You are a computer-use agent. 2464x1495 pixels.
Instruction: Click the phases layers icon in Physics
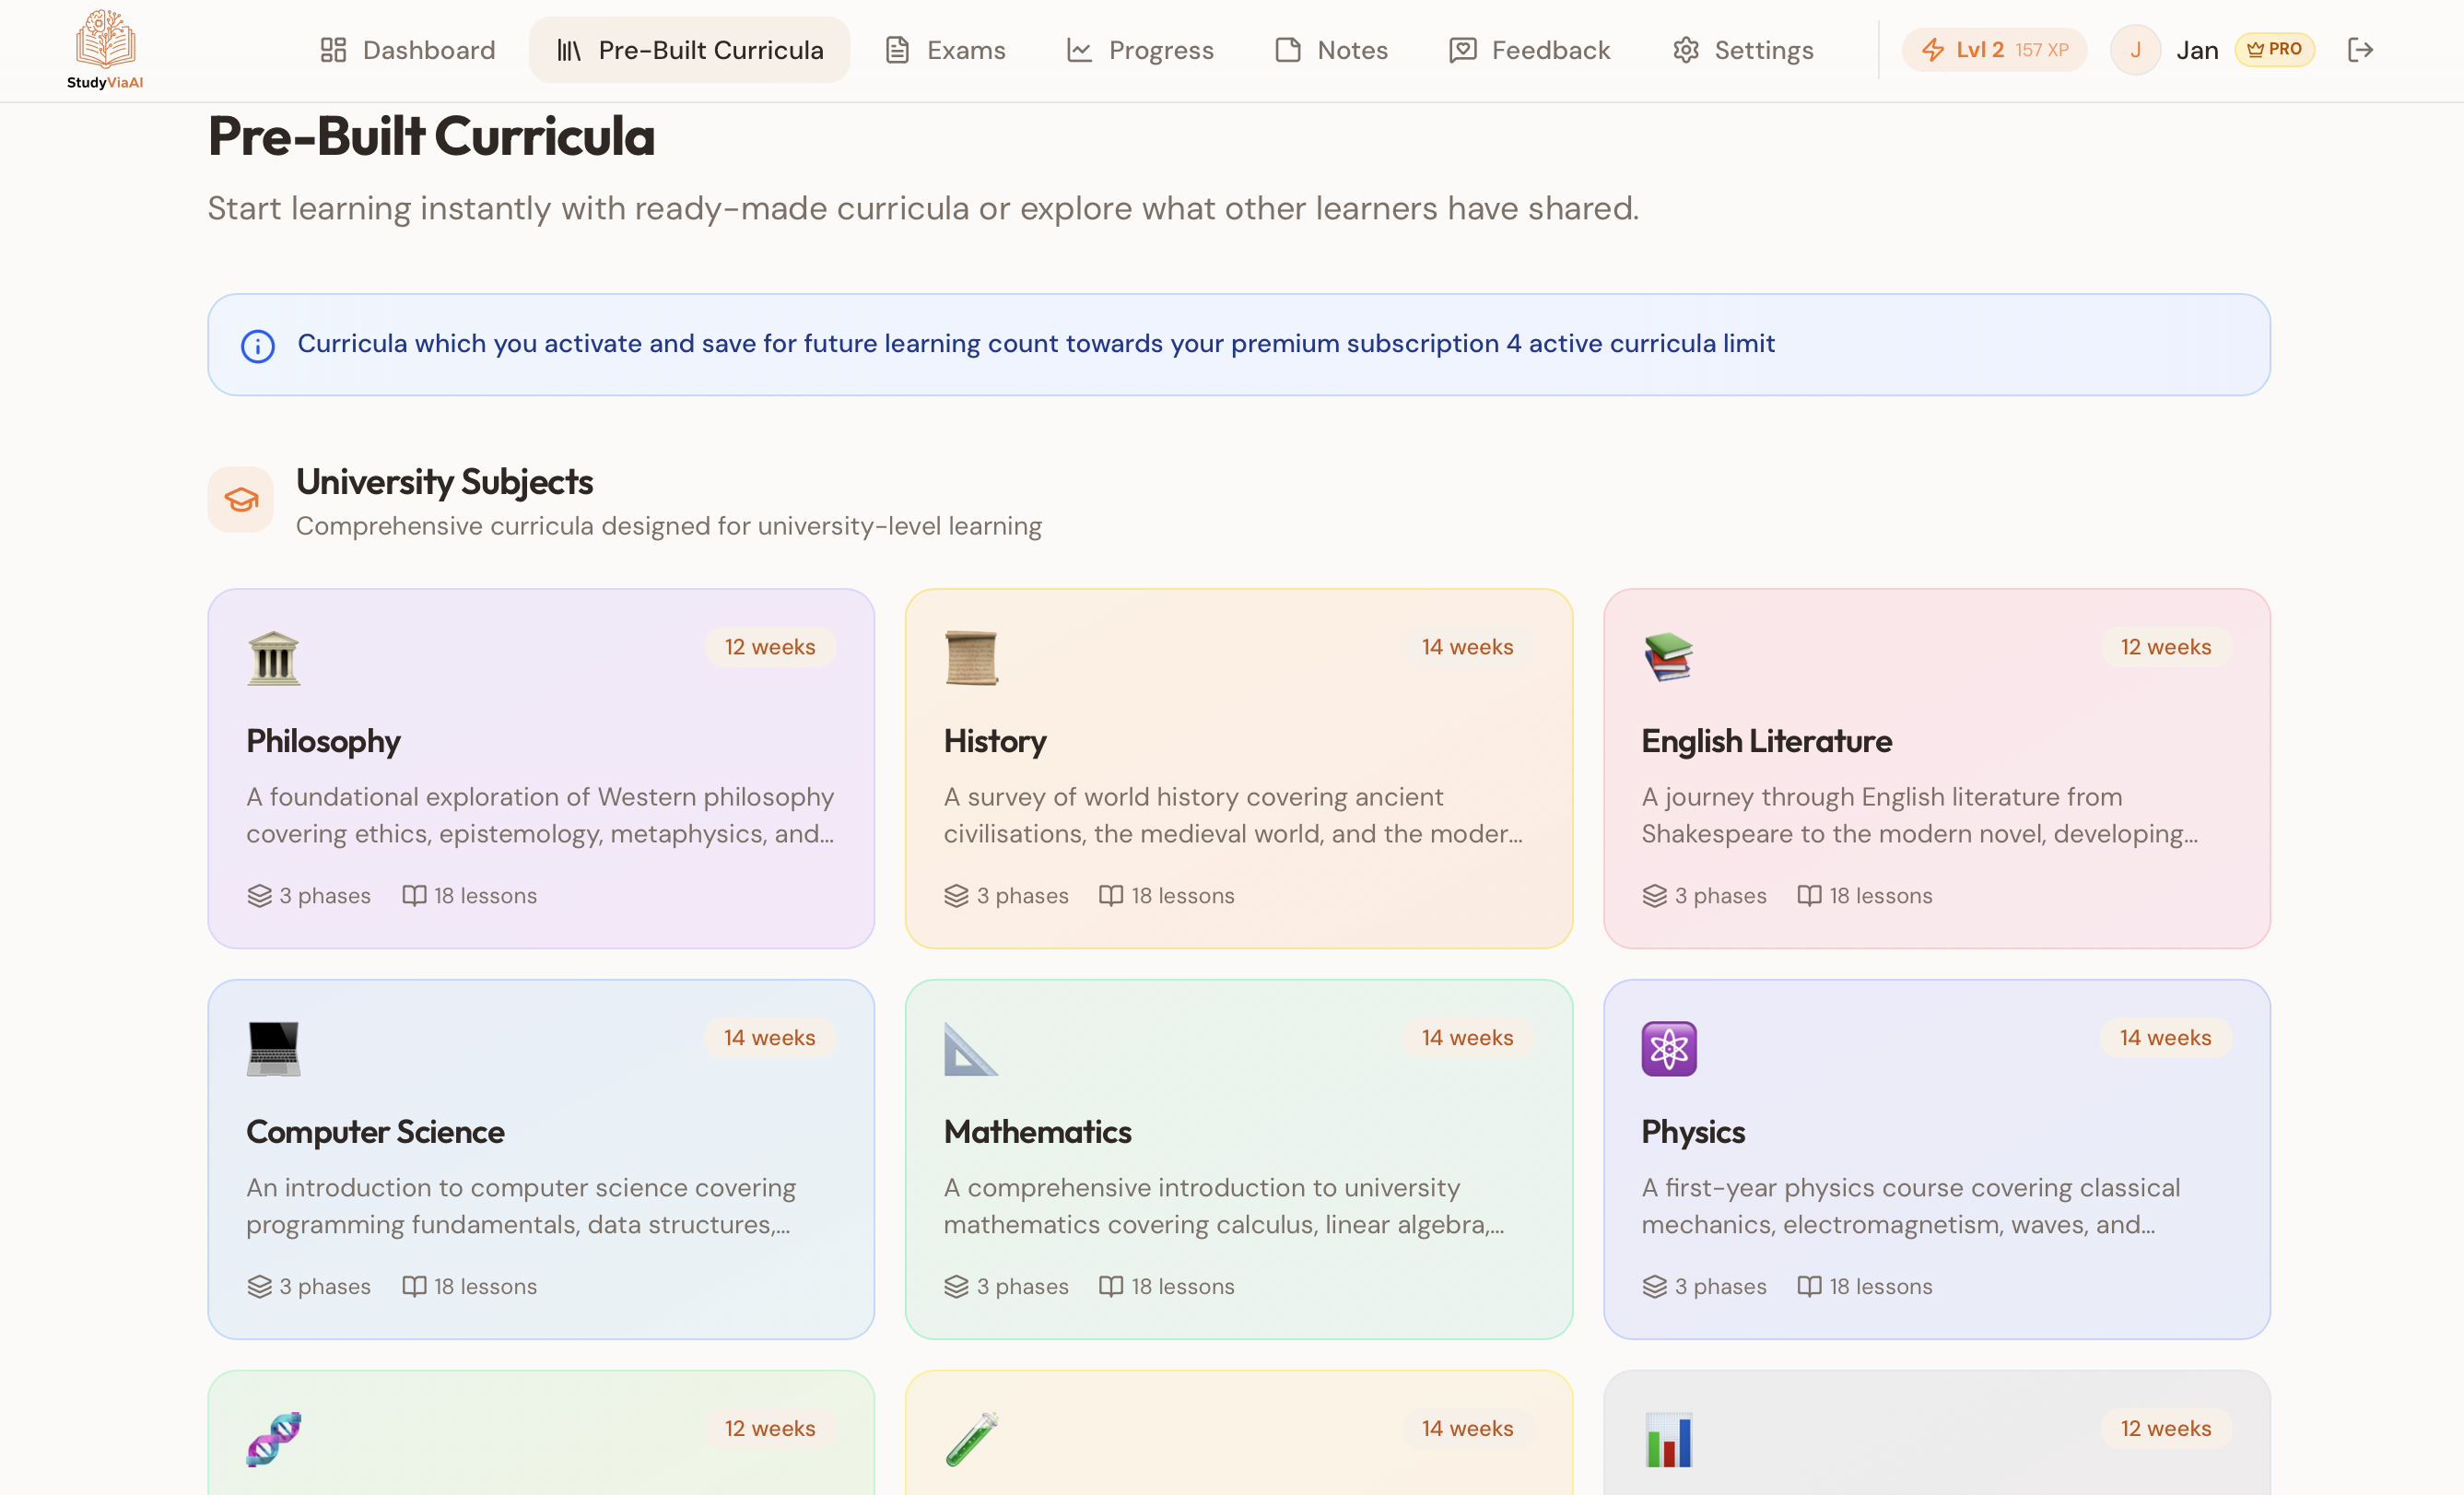click(1654, 1287)
